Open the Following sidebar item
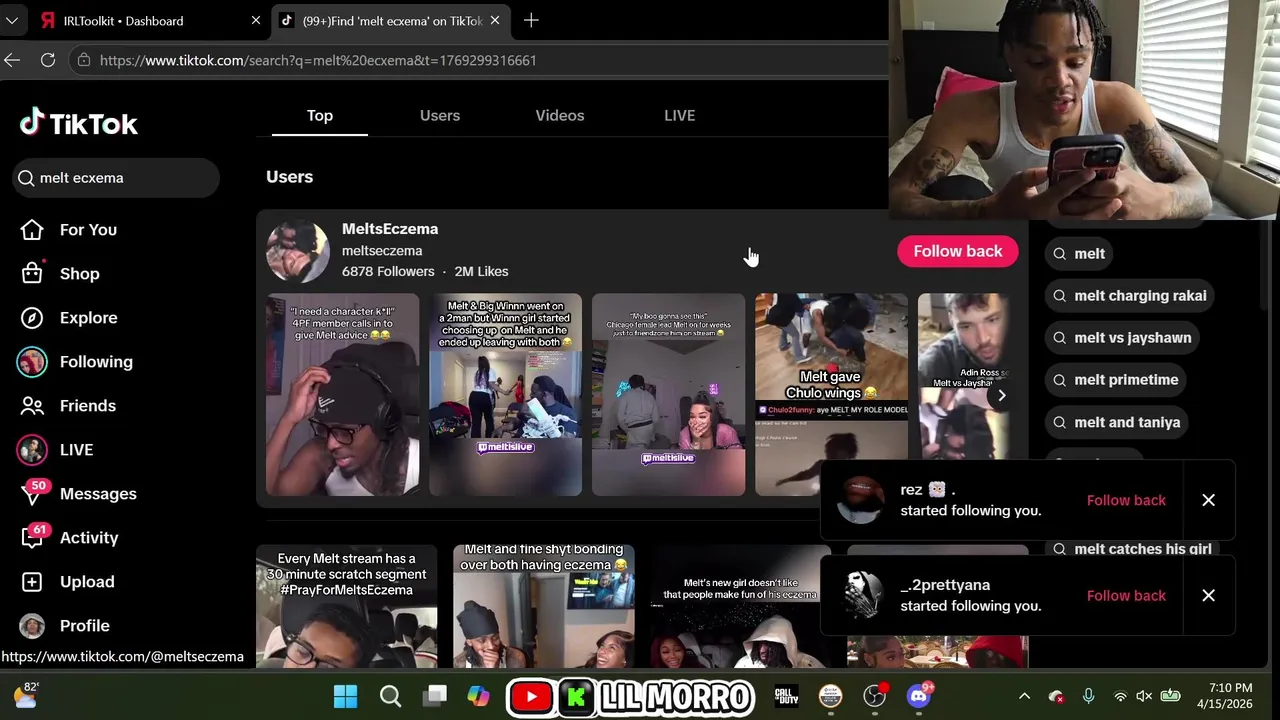Screen dimensions: 1280x720 [75, 362]
